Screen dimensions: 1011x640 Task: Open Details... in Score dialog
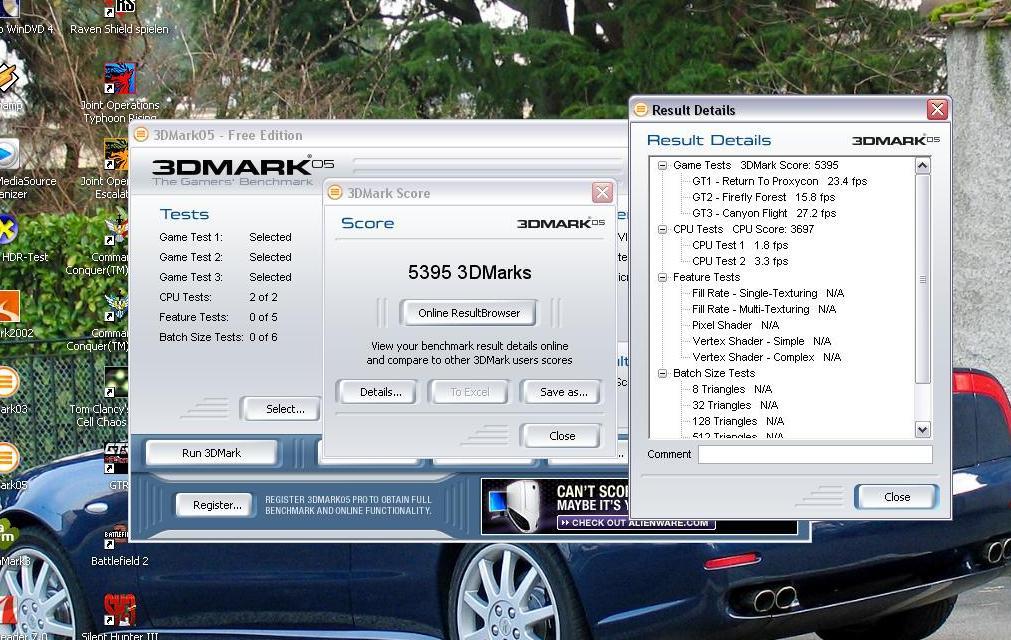point(380,392)
